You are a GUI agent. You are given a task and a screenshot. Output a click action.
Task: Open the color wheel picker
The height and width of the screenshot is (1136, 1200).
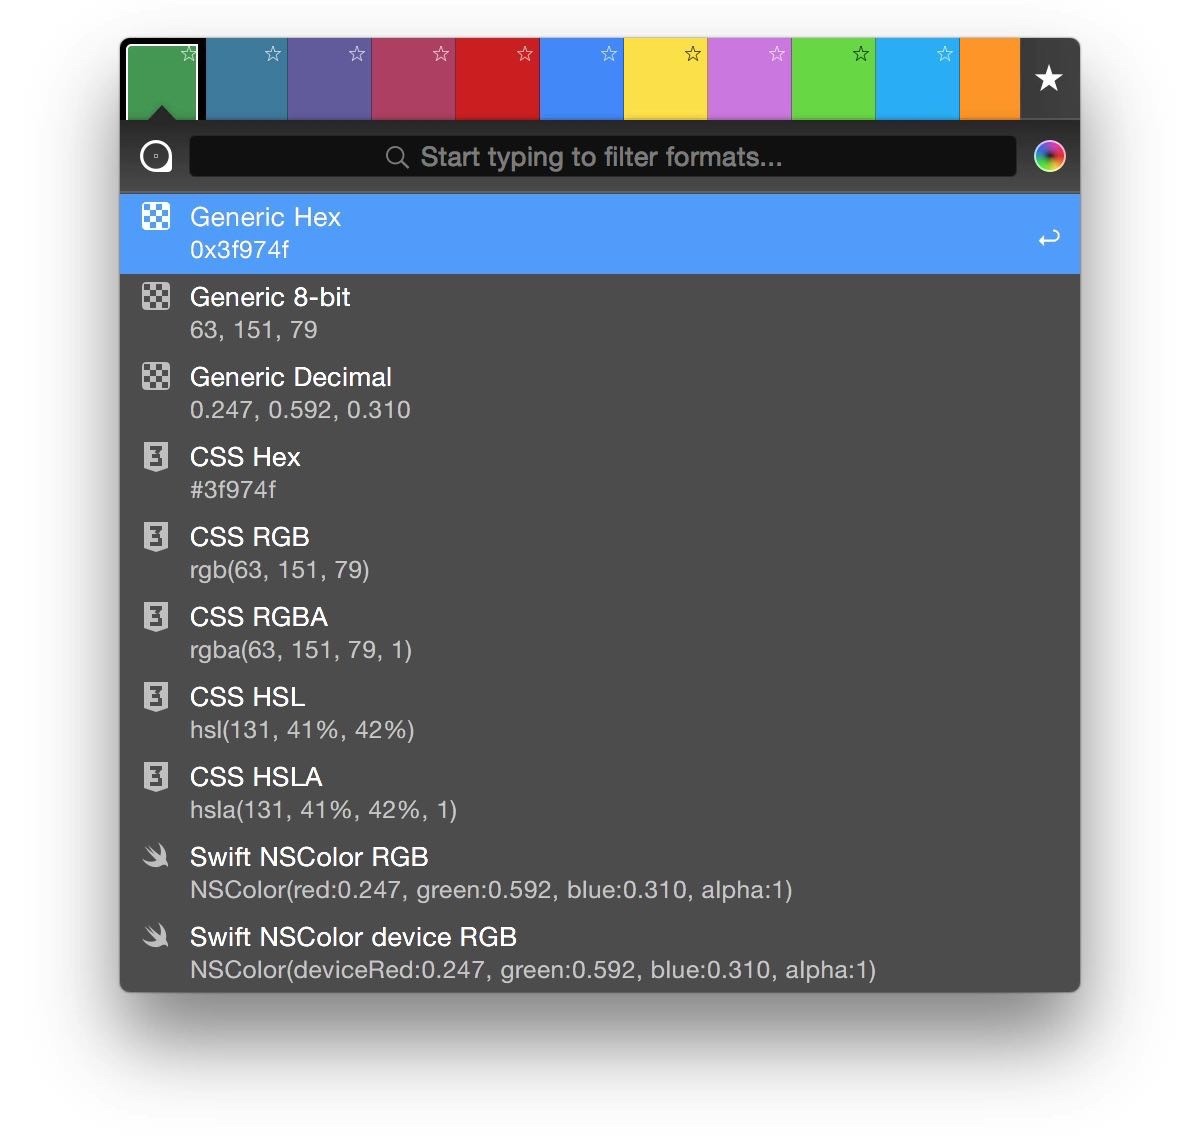point(1049,156)
